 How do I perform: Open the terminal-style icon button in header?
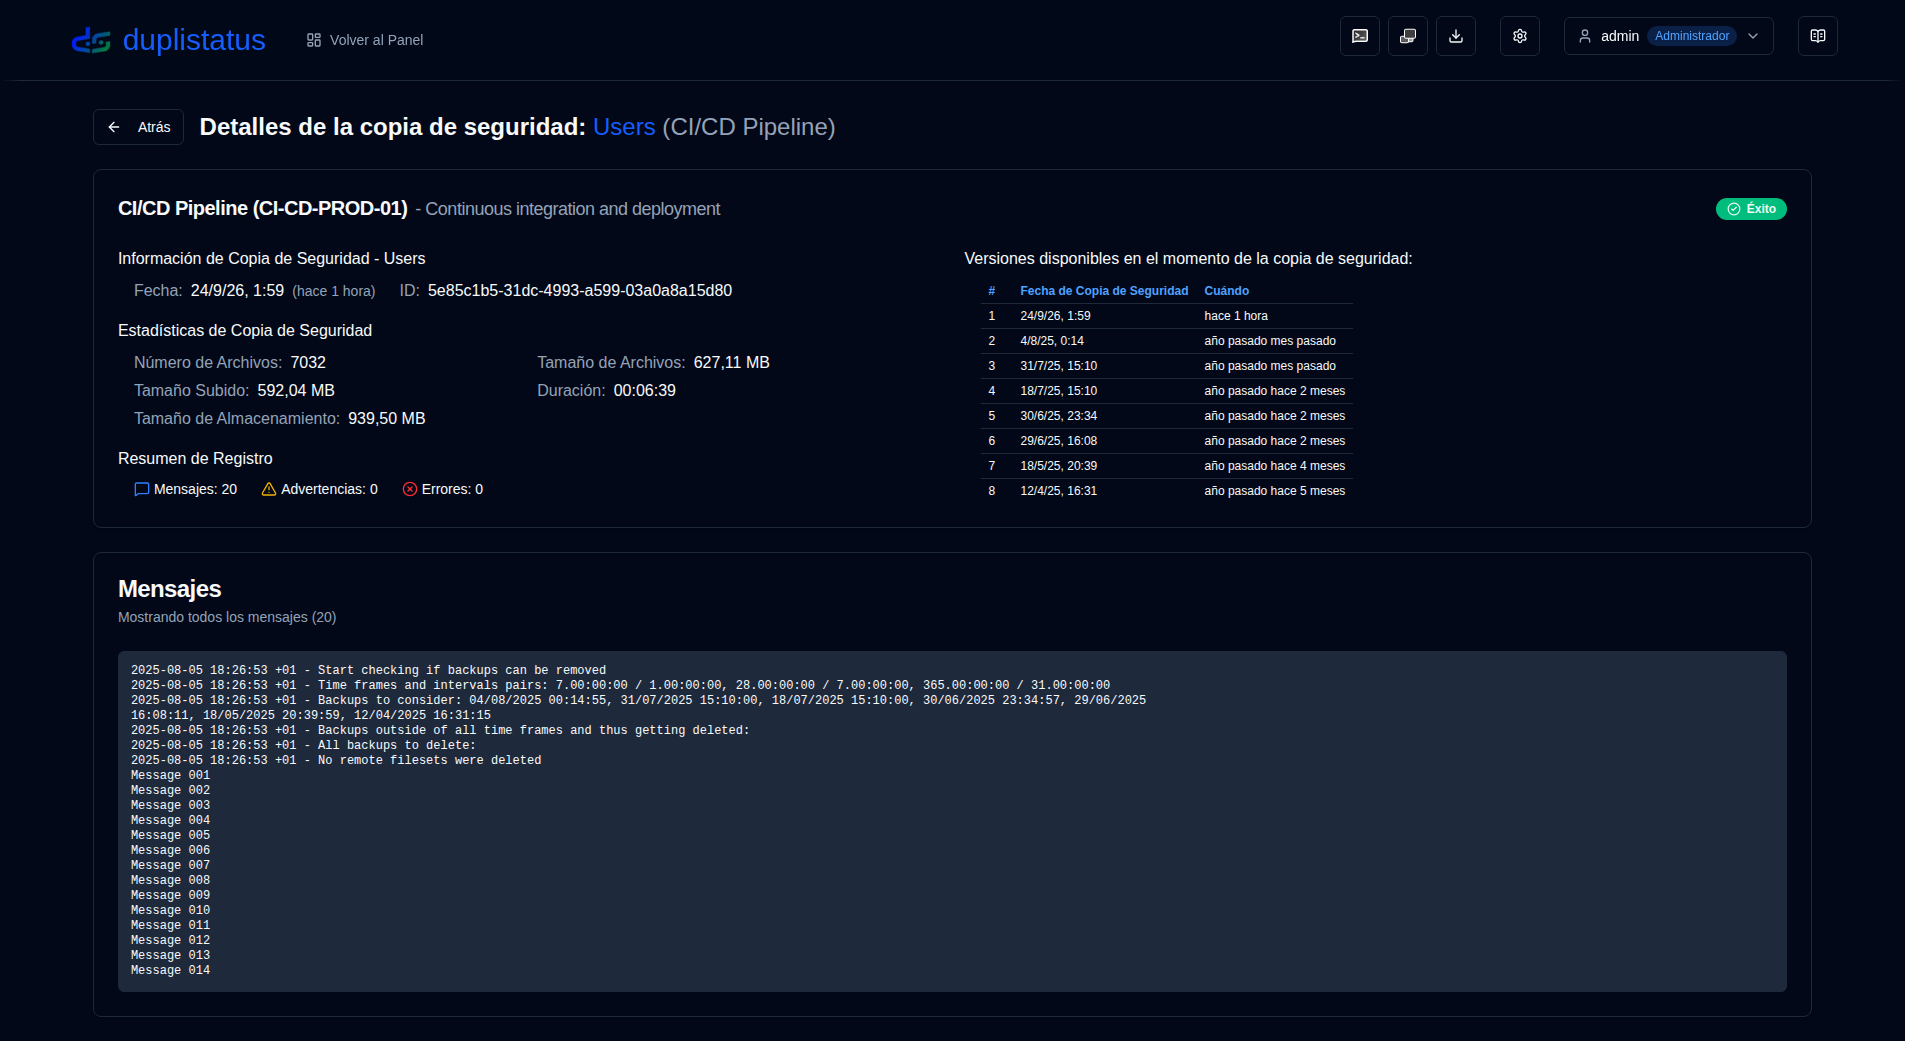click(x=1360, y=36)
